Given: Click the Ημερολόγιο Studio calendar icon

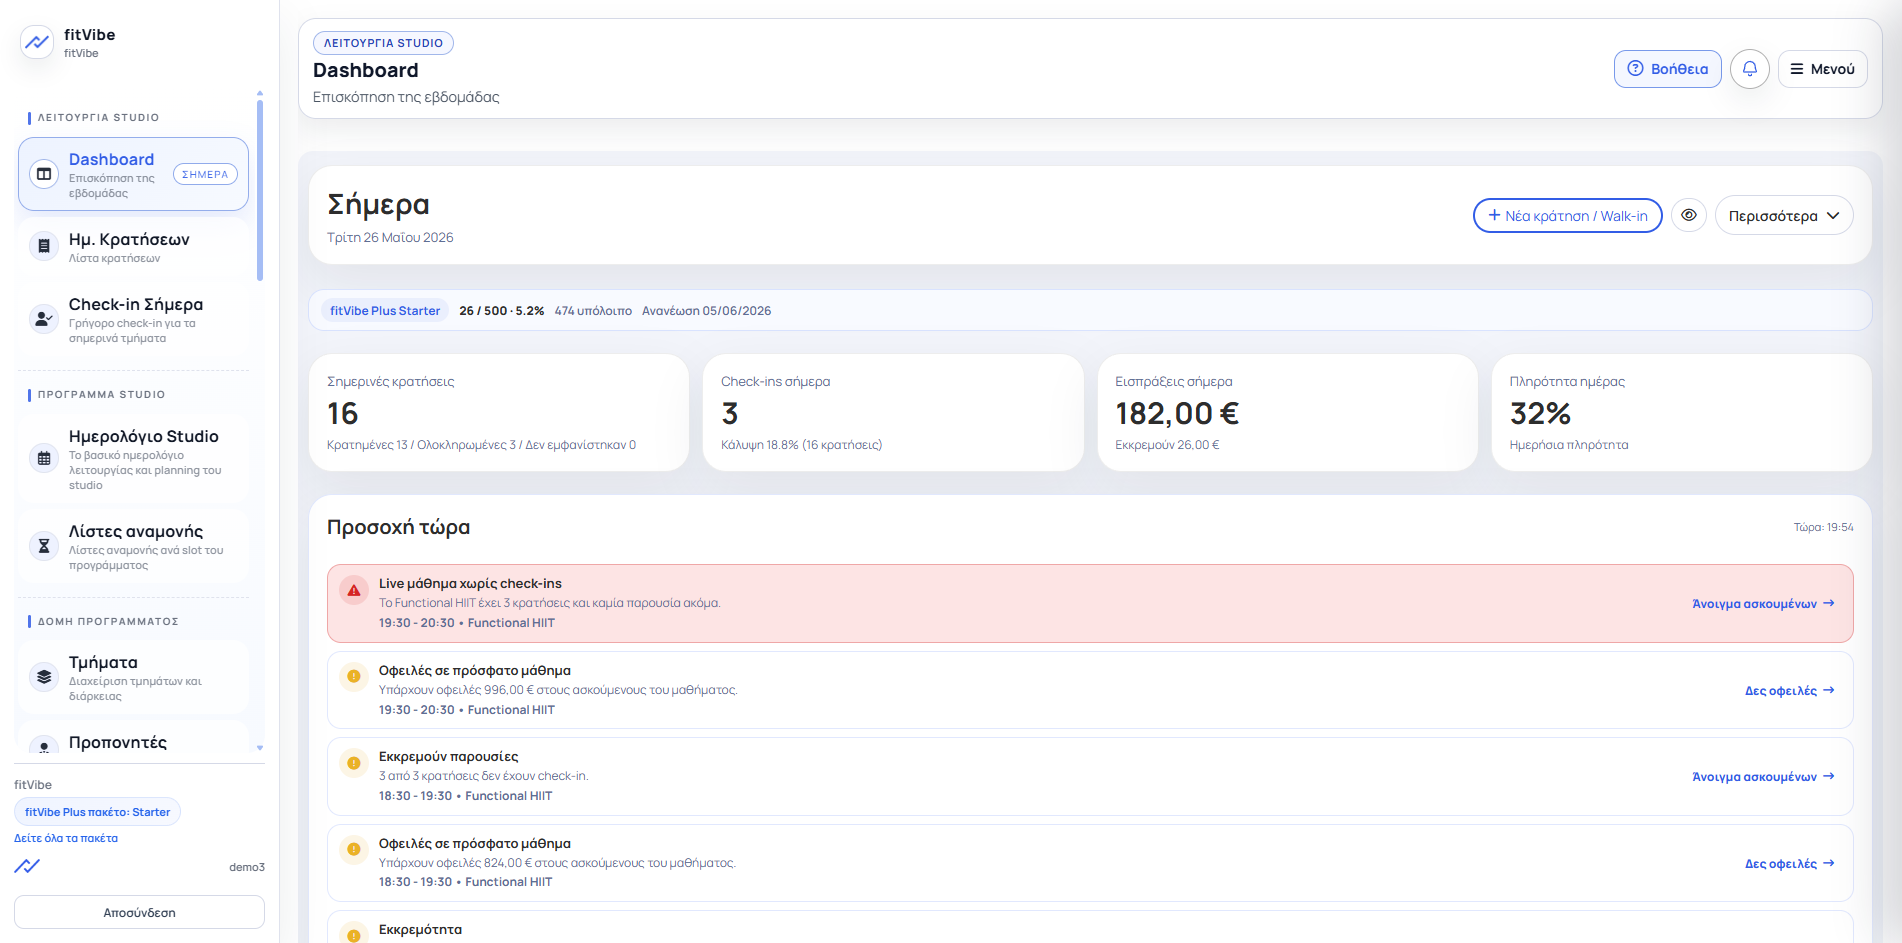Looking at the screenshot, I should [44, 458].
